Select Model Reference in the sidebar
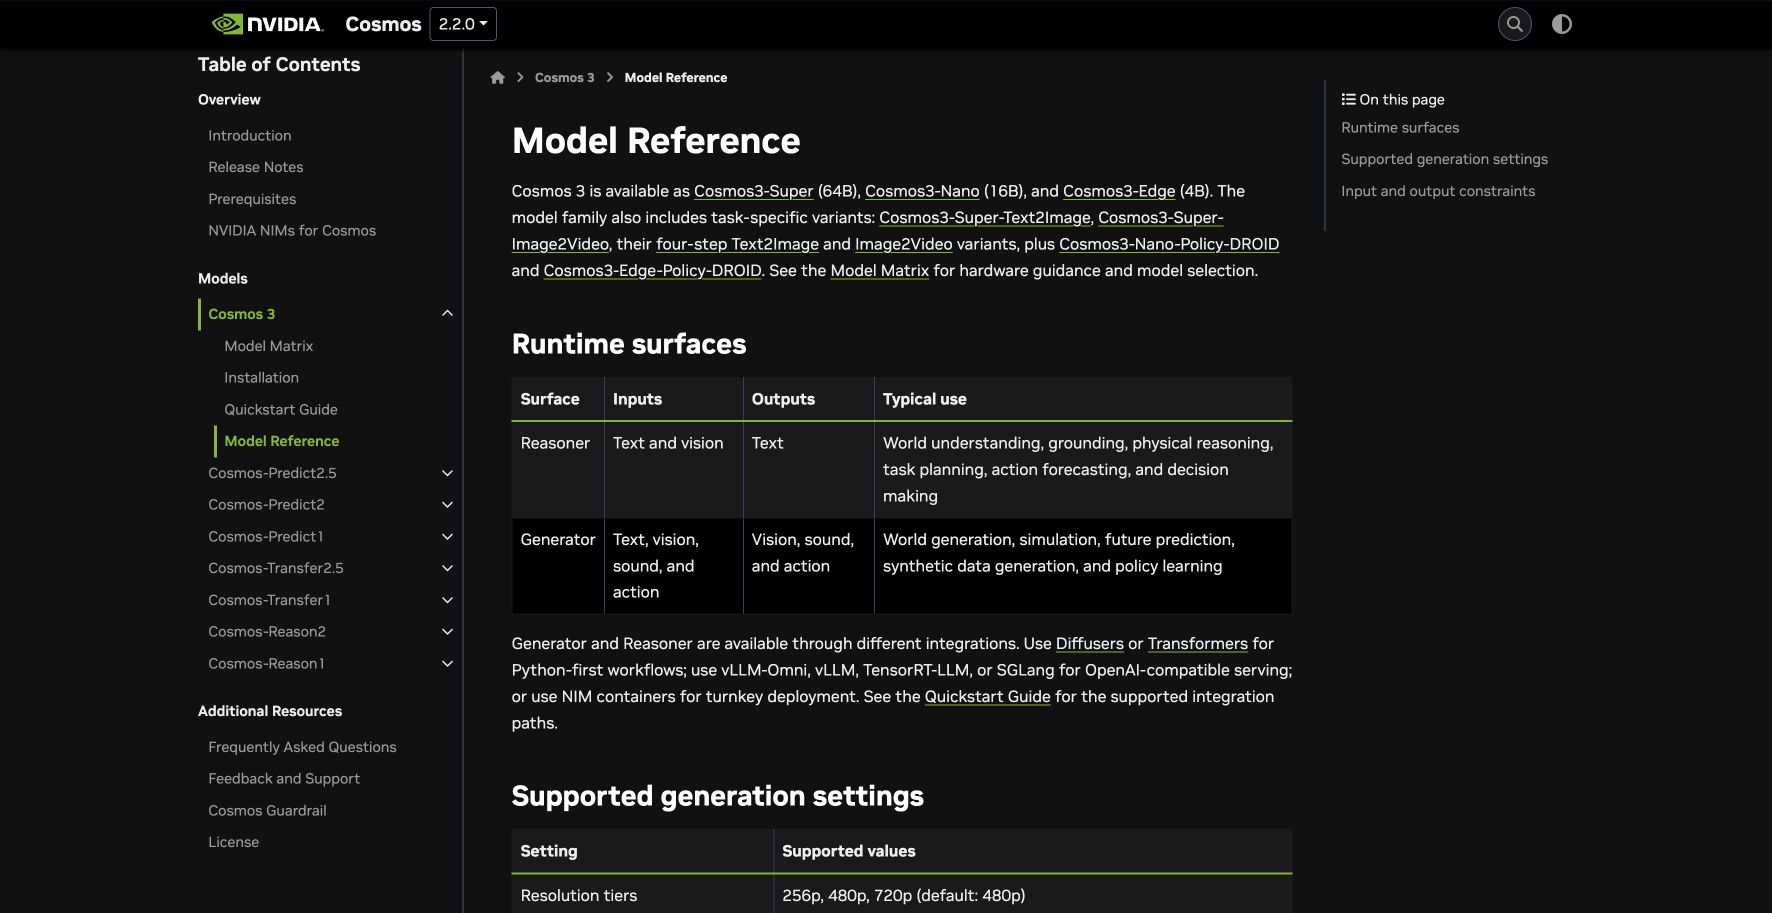 click(282, 441)
